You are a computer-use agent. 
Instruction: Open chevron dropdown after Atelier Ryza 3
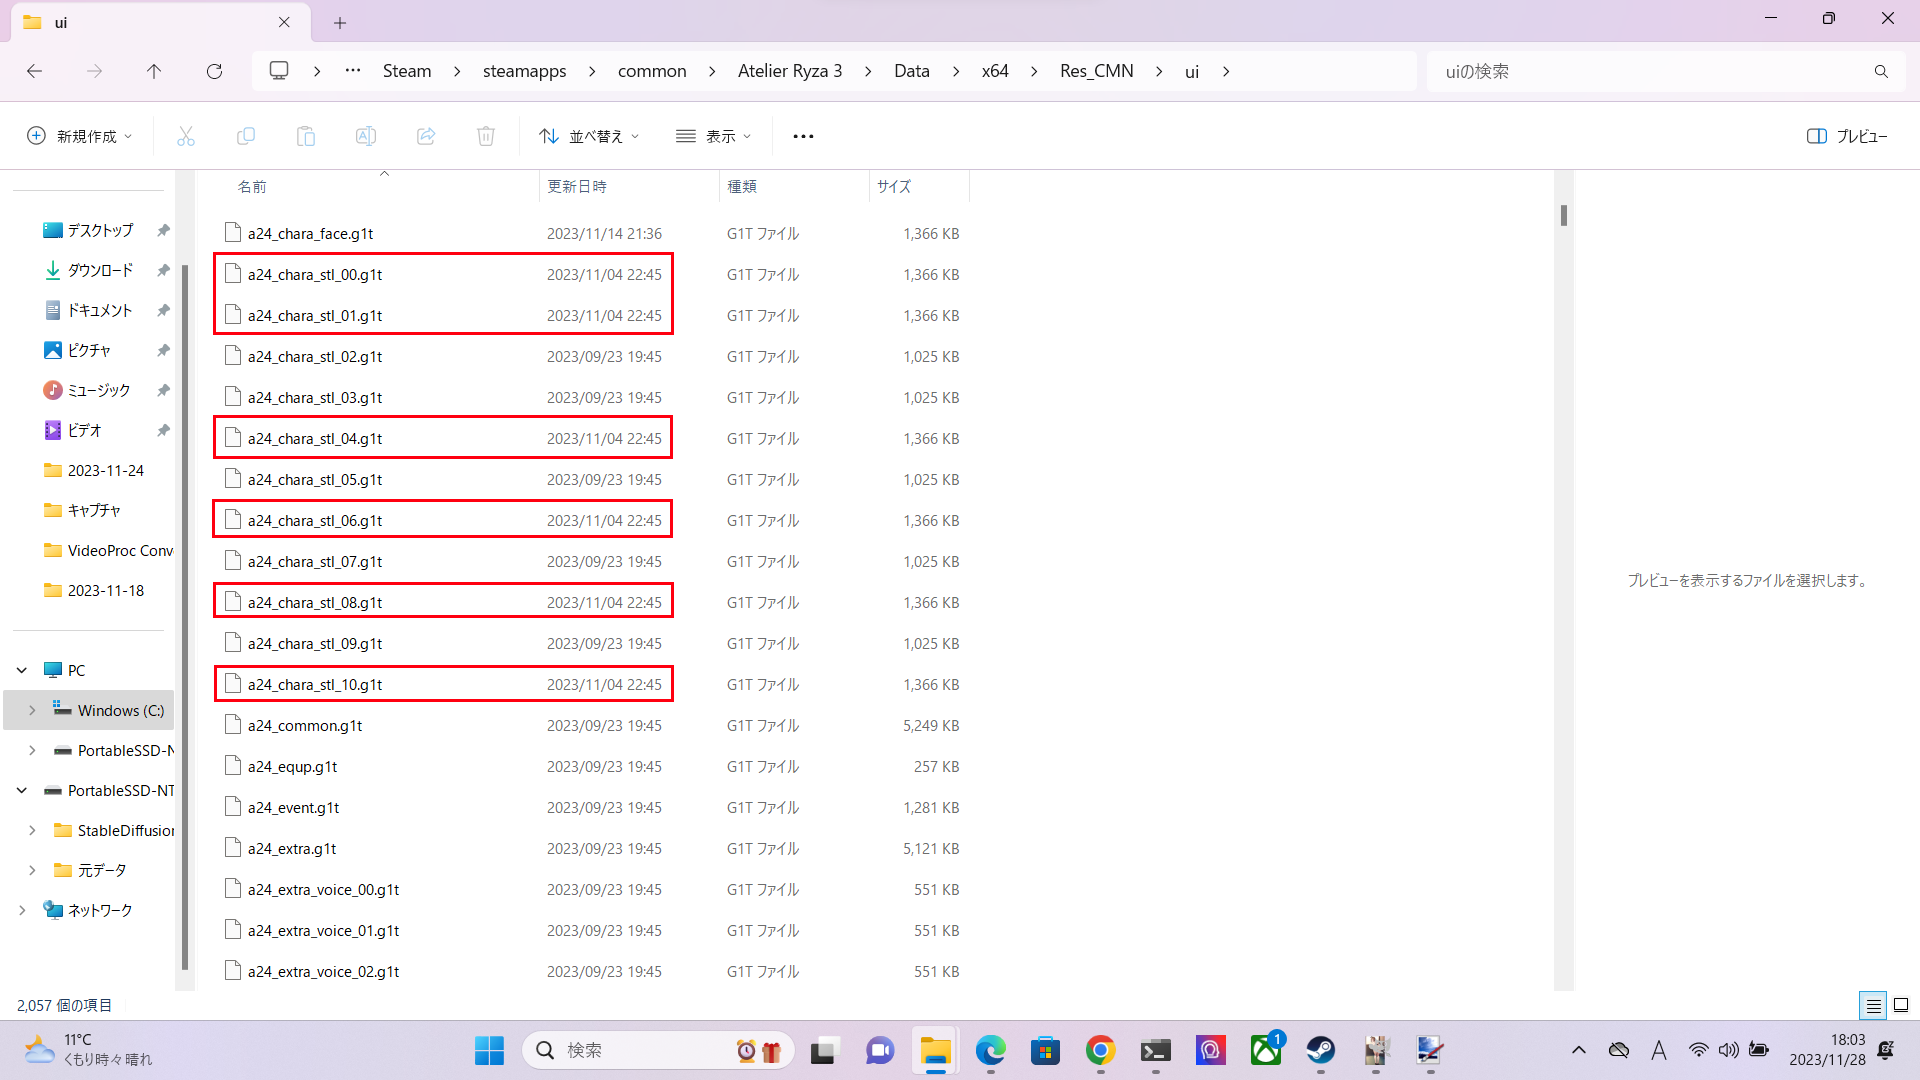click(867, 71)
